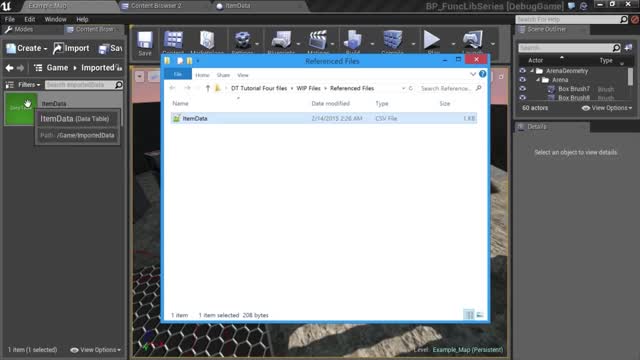This screenshot has width=640, height=360.
Task: Go forward in Content Browser history
Action: tap(20, 68)
